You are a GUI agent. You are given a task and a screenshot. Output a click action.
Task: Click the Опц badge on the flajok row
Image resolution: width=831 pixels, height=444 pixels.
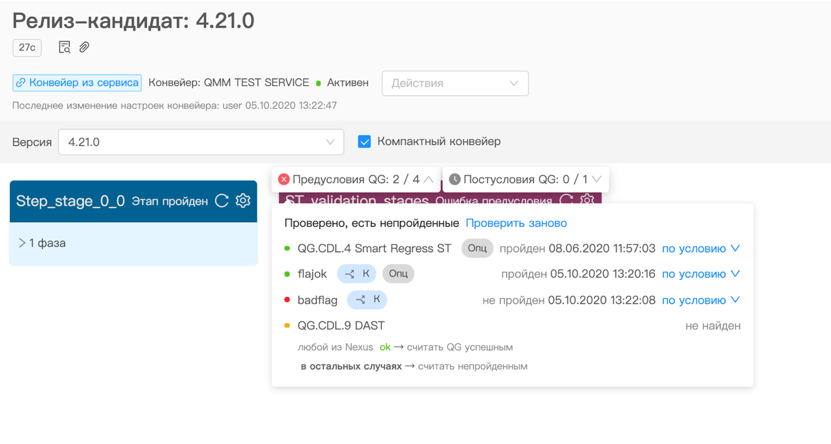click(x=398, y=274)
